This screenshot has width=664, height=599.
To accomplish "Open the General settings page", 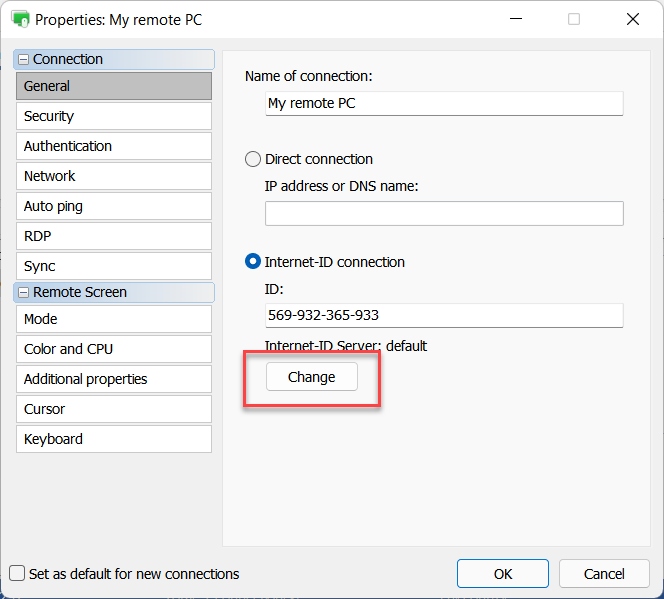I will tap(113, 86).
